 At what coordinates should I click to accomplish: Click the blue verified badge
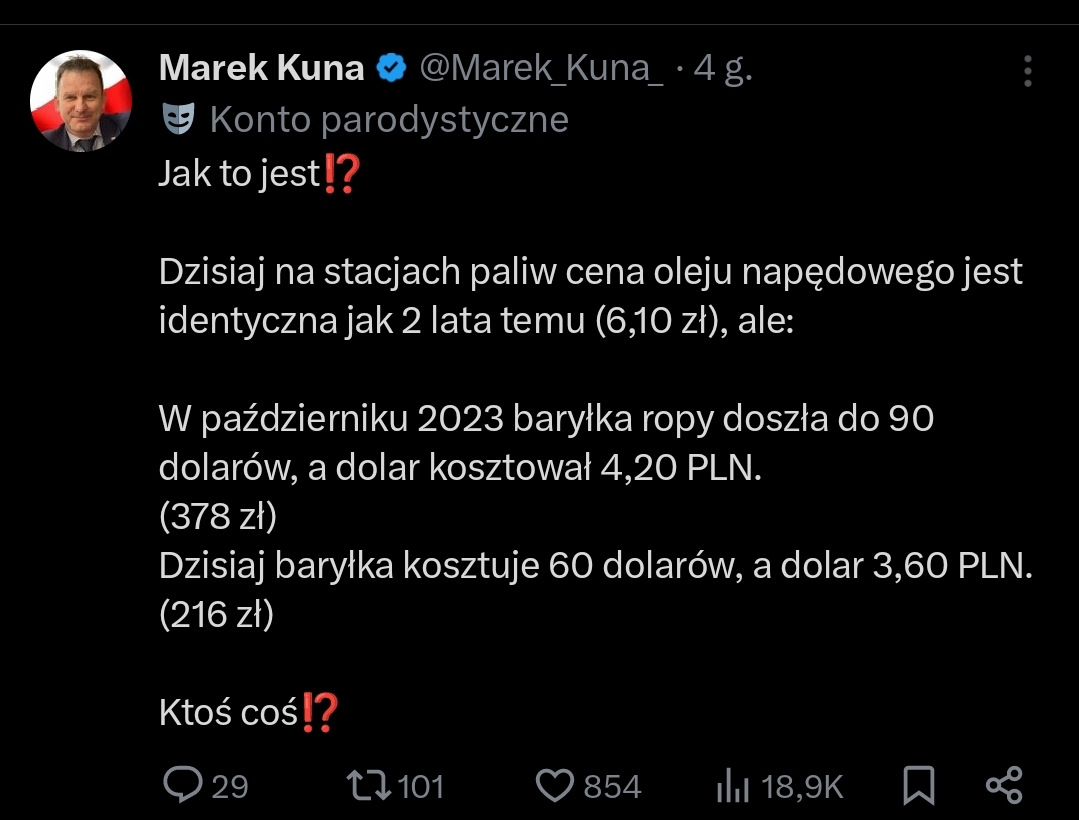390,69
